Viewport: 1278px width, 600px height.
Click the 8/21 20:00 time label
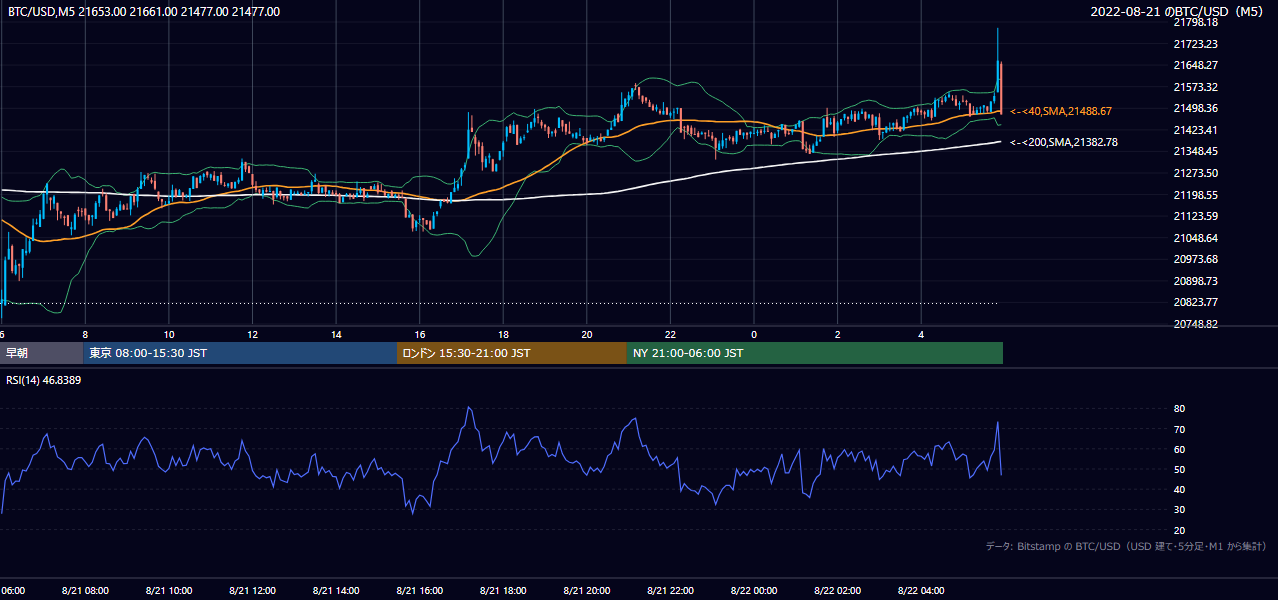point(587,590)
